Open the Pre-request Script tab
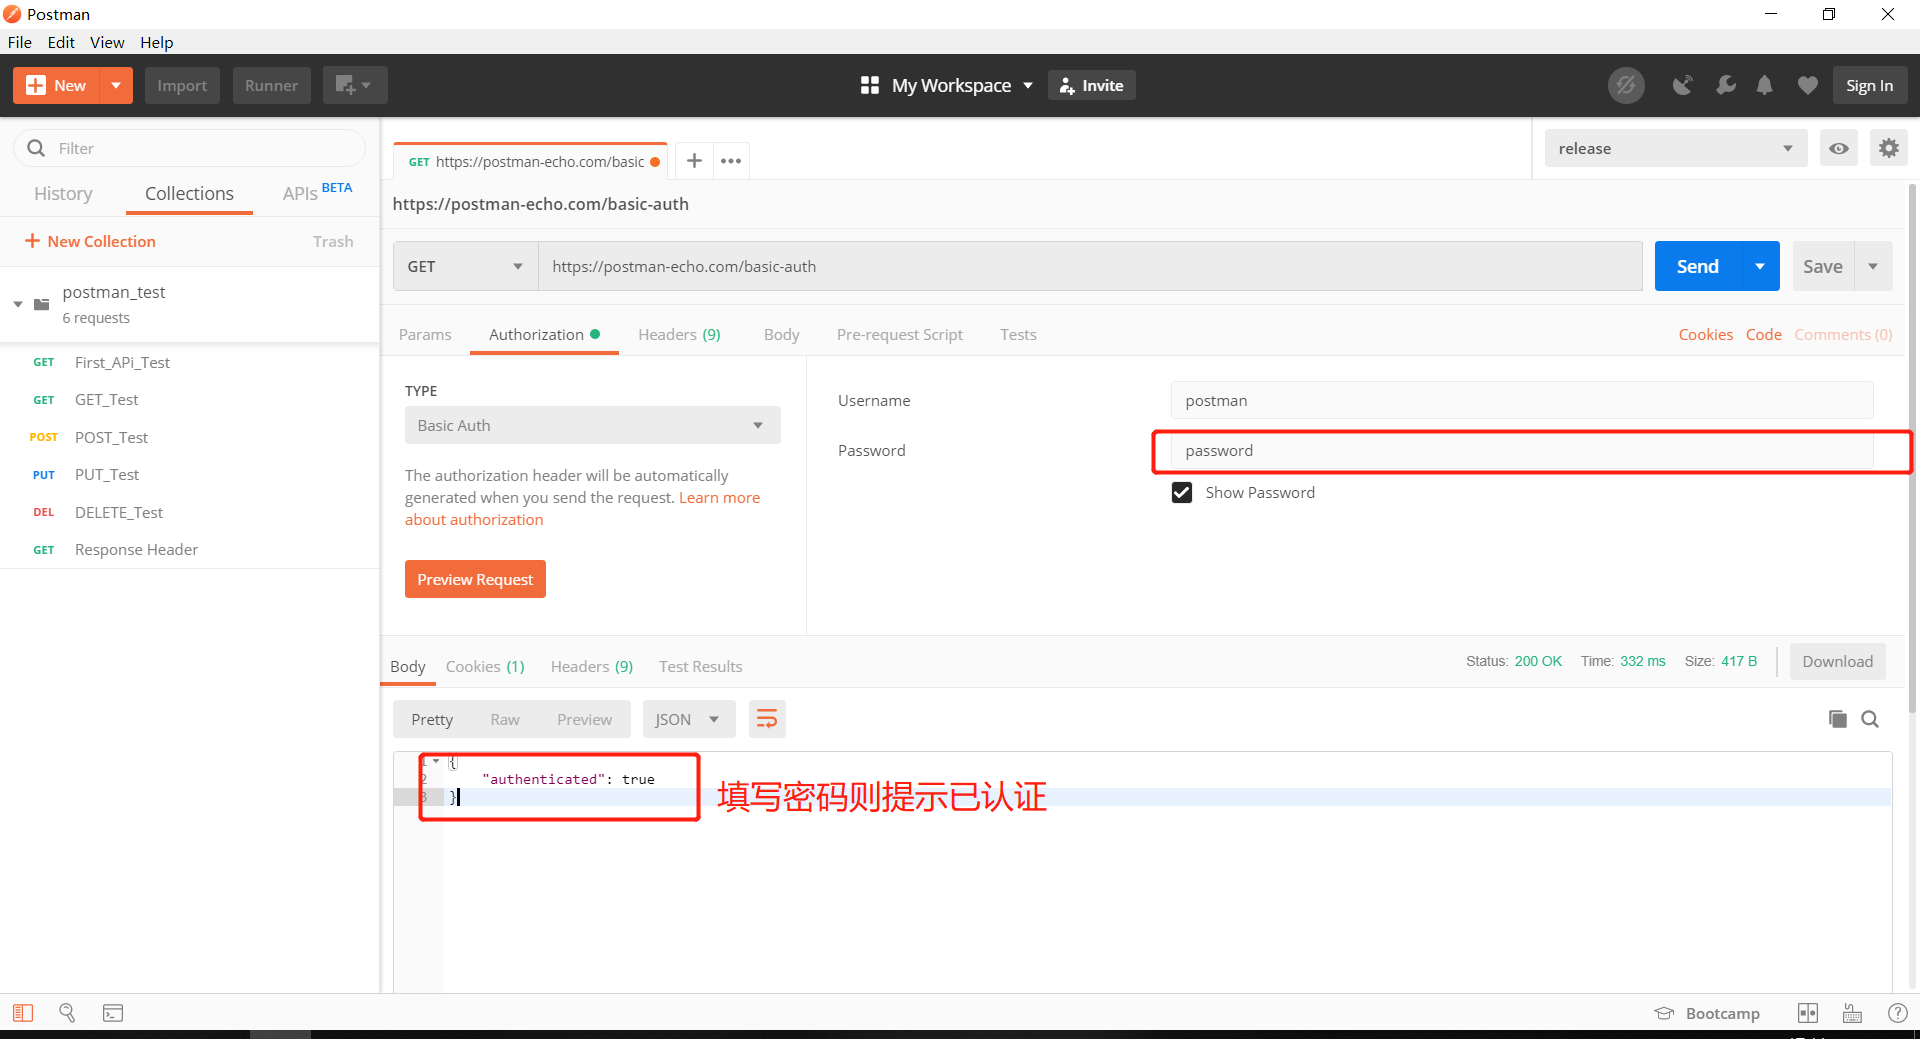Screen dimensions: 1920x1039 click(900, 335)
